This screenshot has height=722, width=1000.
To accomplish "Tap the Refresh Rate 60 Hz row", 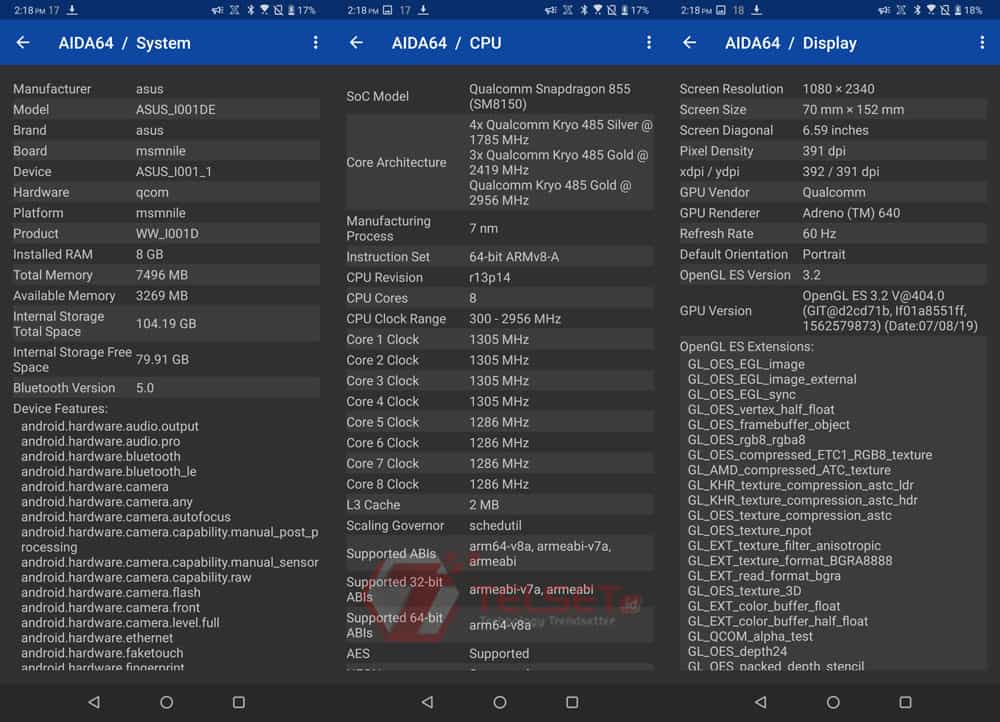I will coord(832,234).
